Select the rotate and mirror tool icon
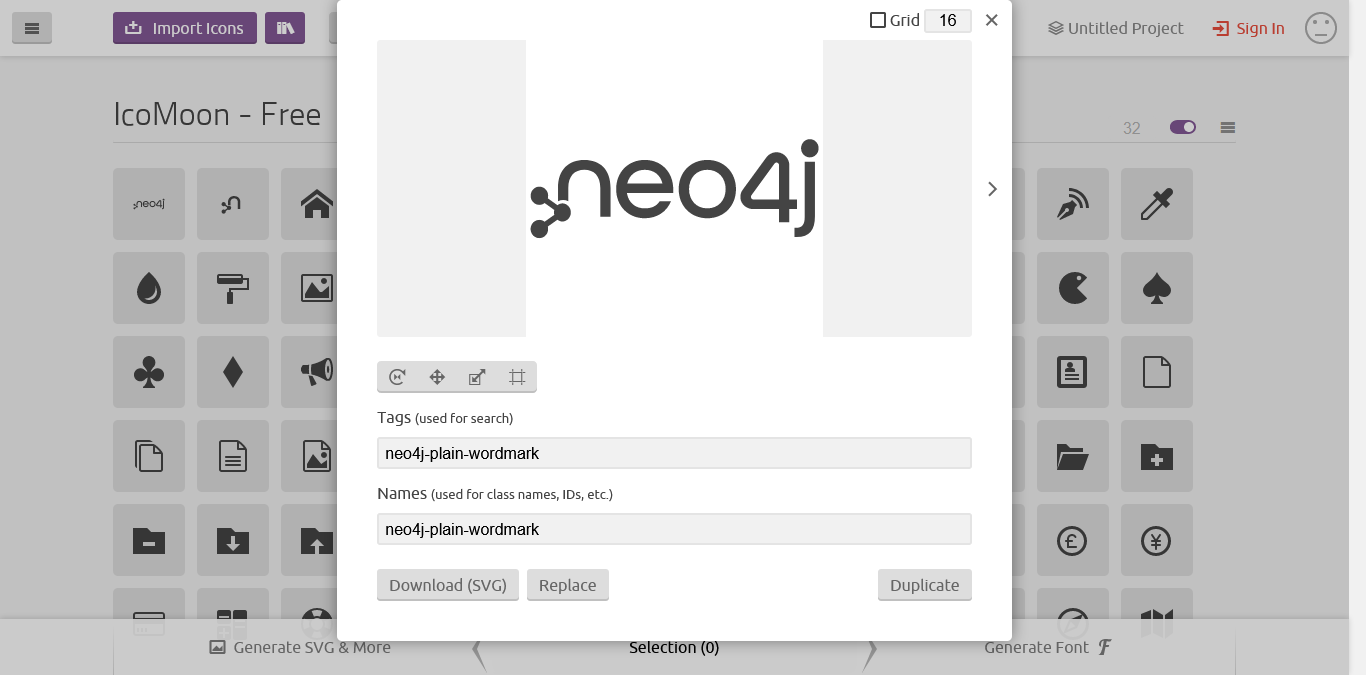Screen dimensions: 1366x675 [397, 377]
